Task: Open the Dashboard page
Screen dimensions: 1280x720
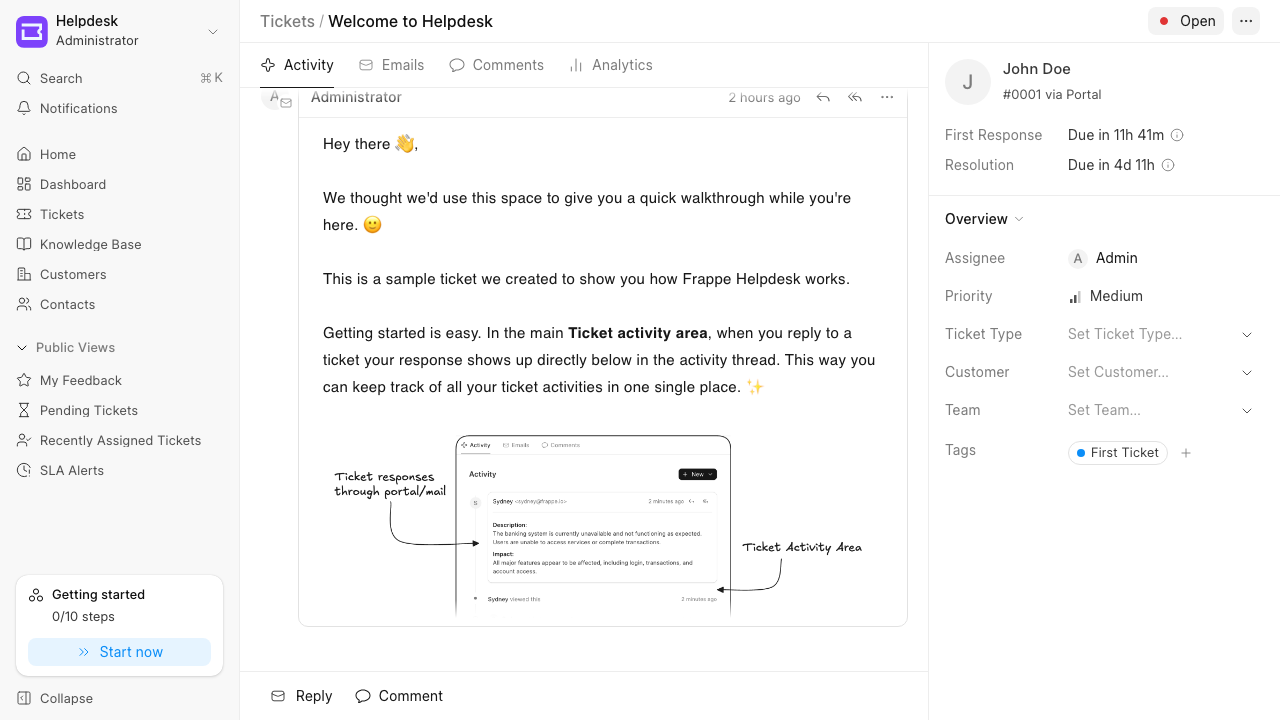Action: coord(120,184)
